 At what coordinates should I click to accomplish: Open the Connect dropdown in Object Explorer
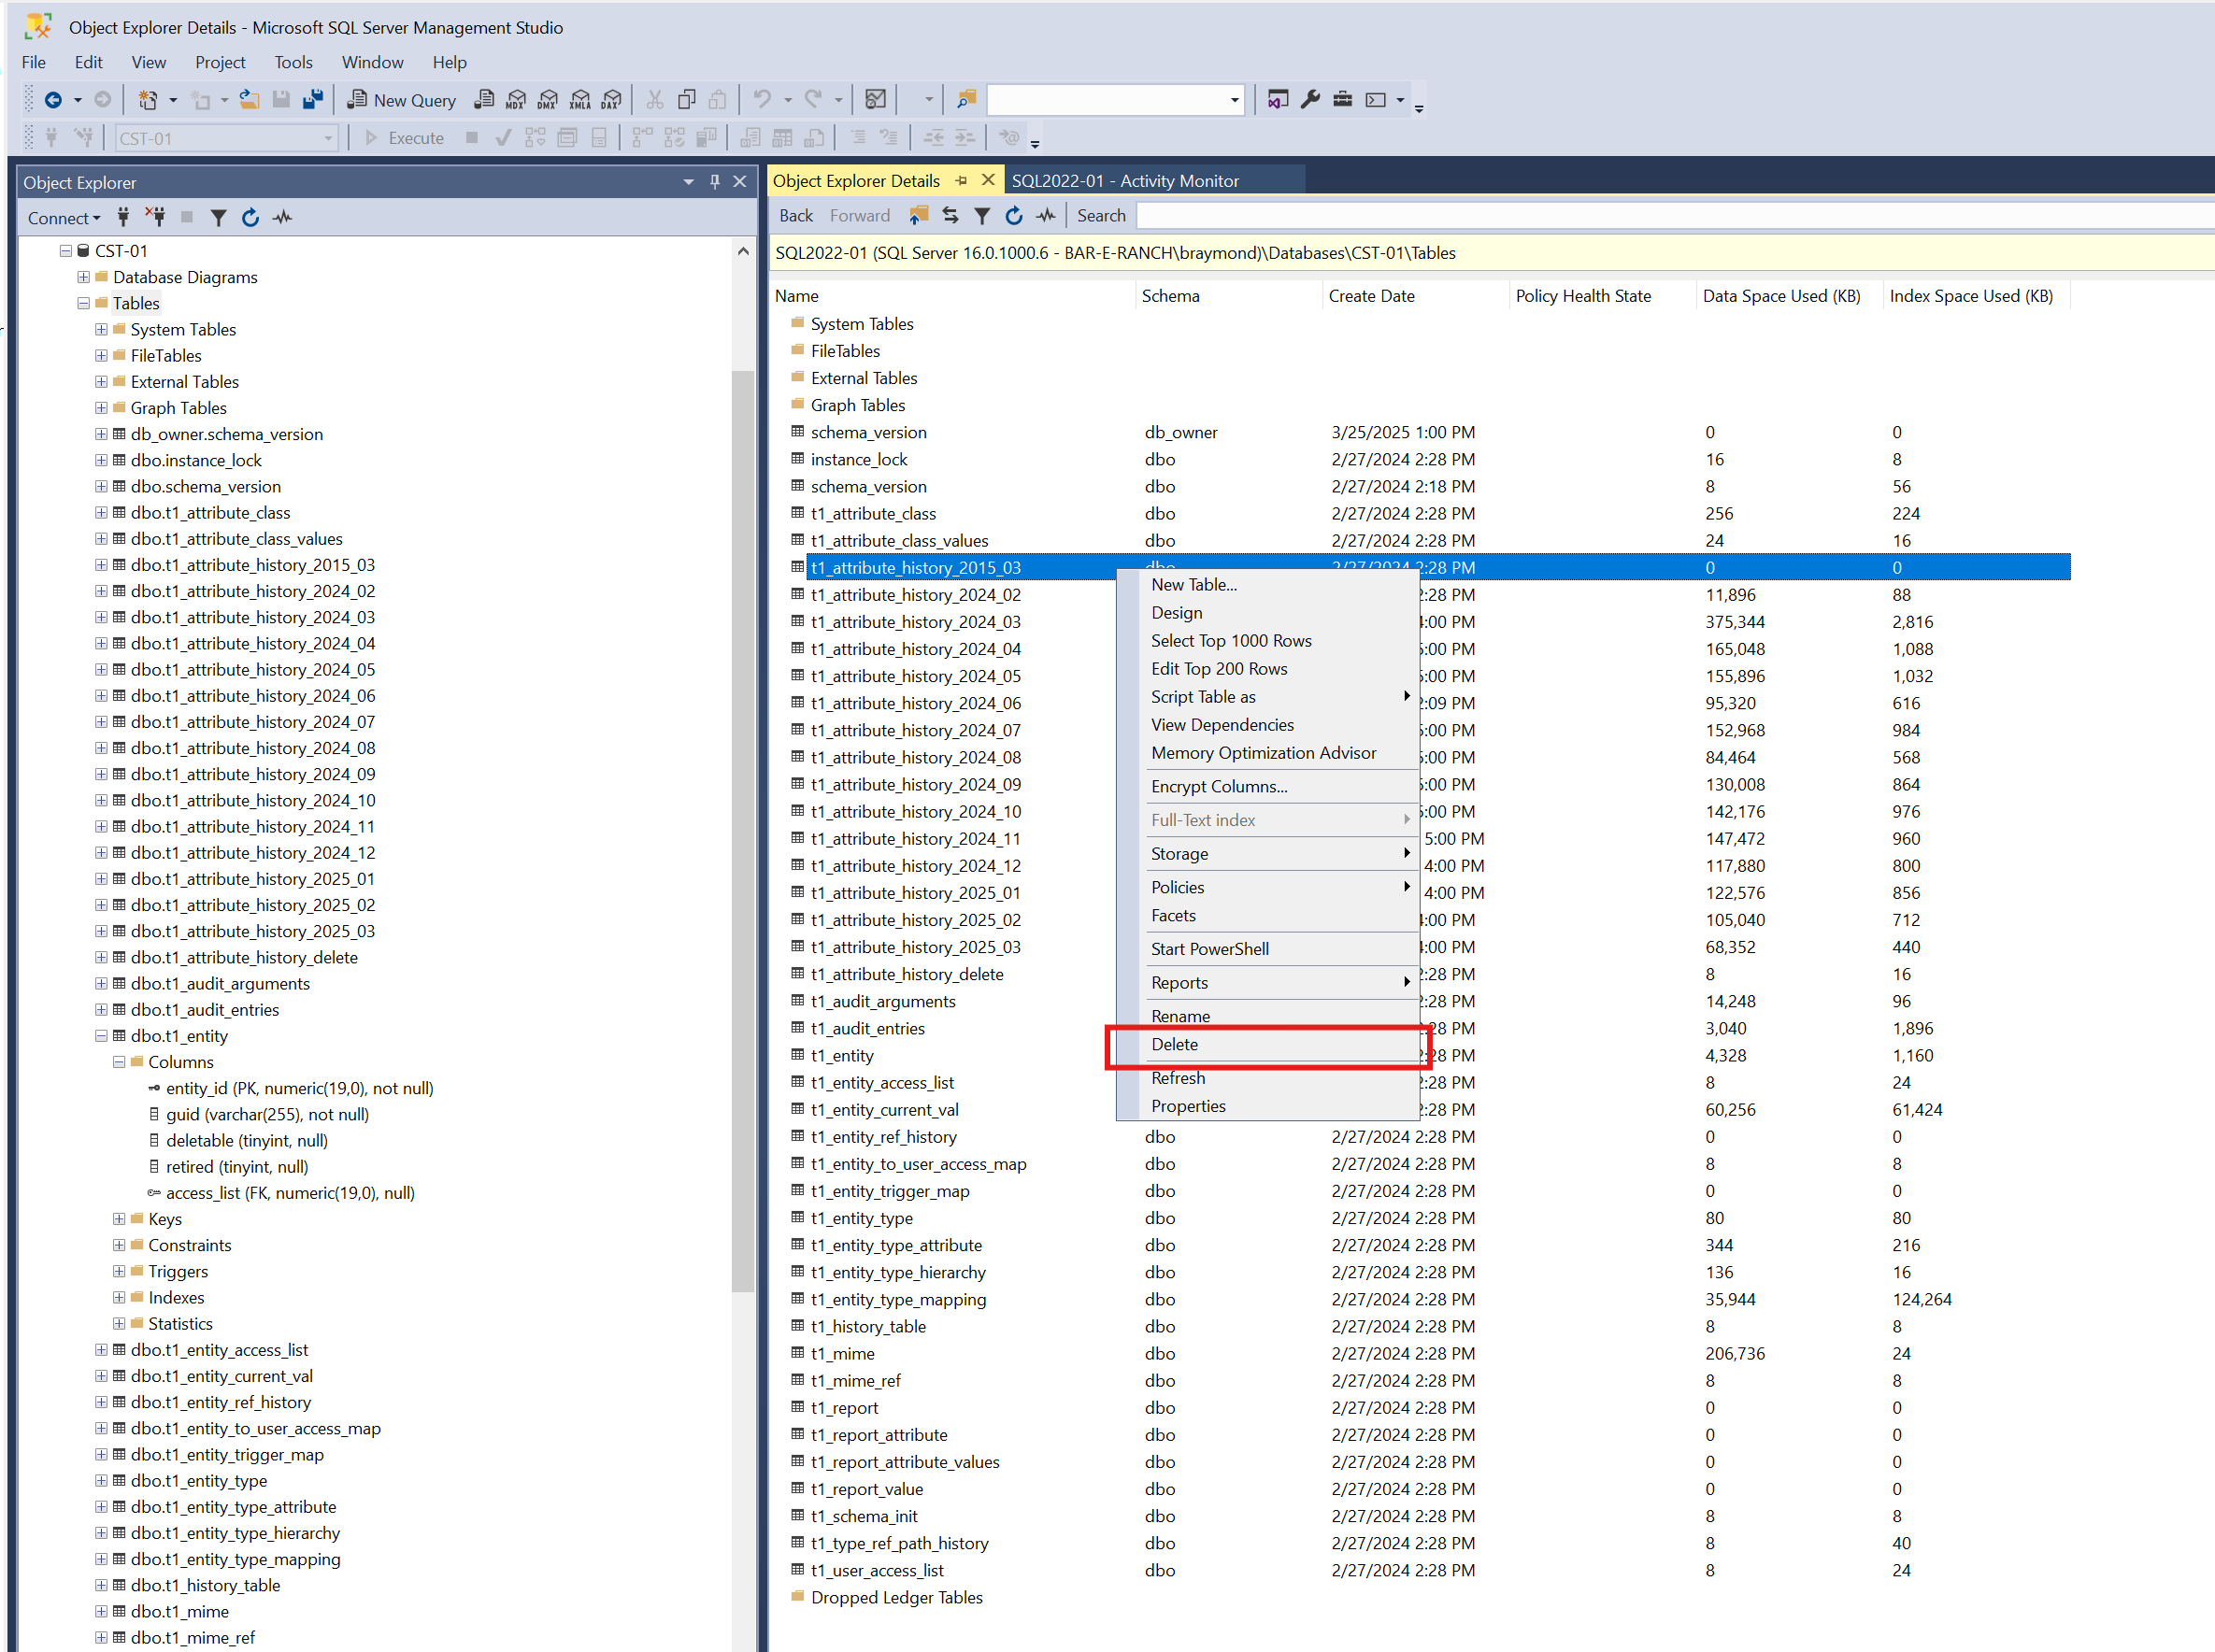tap(64, 218)
